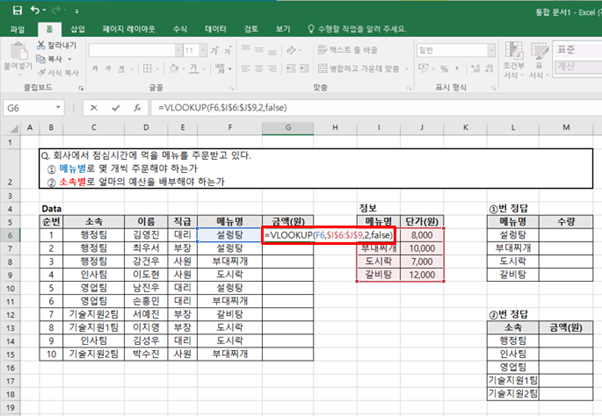Click the percent style icon
The width and height of the screenshot is (602, 416).
[x=444, y=69]
